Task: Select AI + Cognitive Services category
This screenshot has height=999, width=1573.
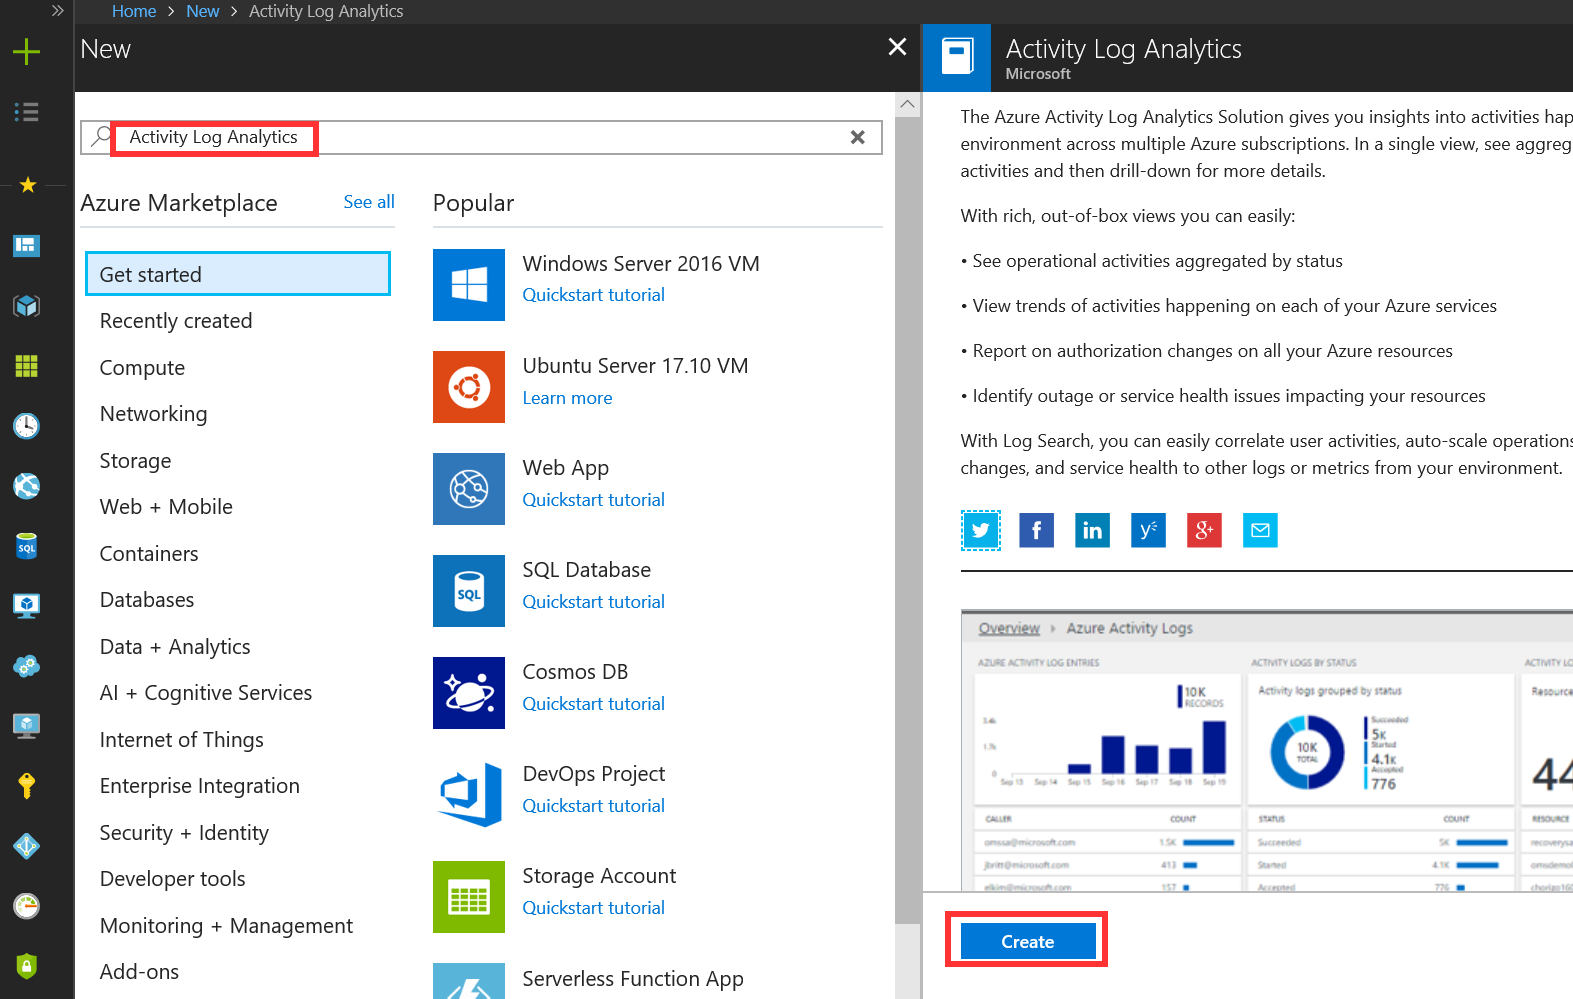Action: 206,693
